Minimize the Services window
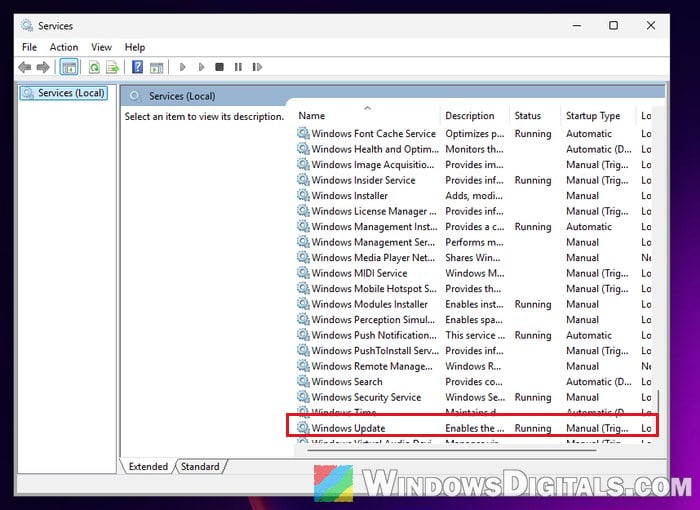 (x=577, y=25)
